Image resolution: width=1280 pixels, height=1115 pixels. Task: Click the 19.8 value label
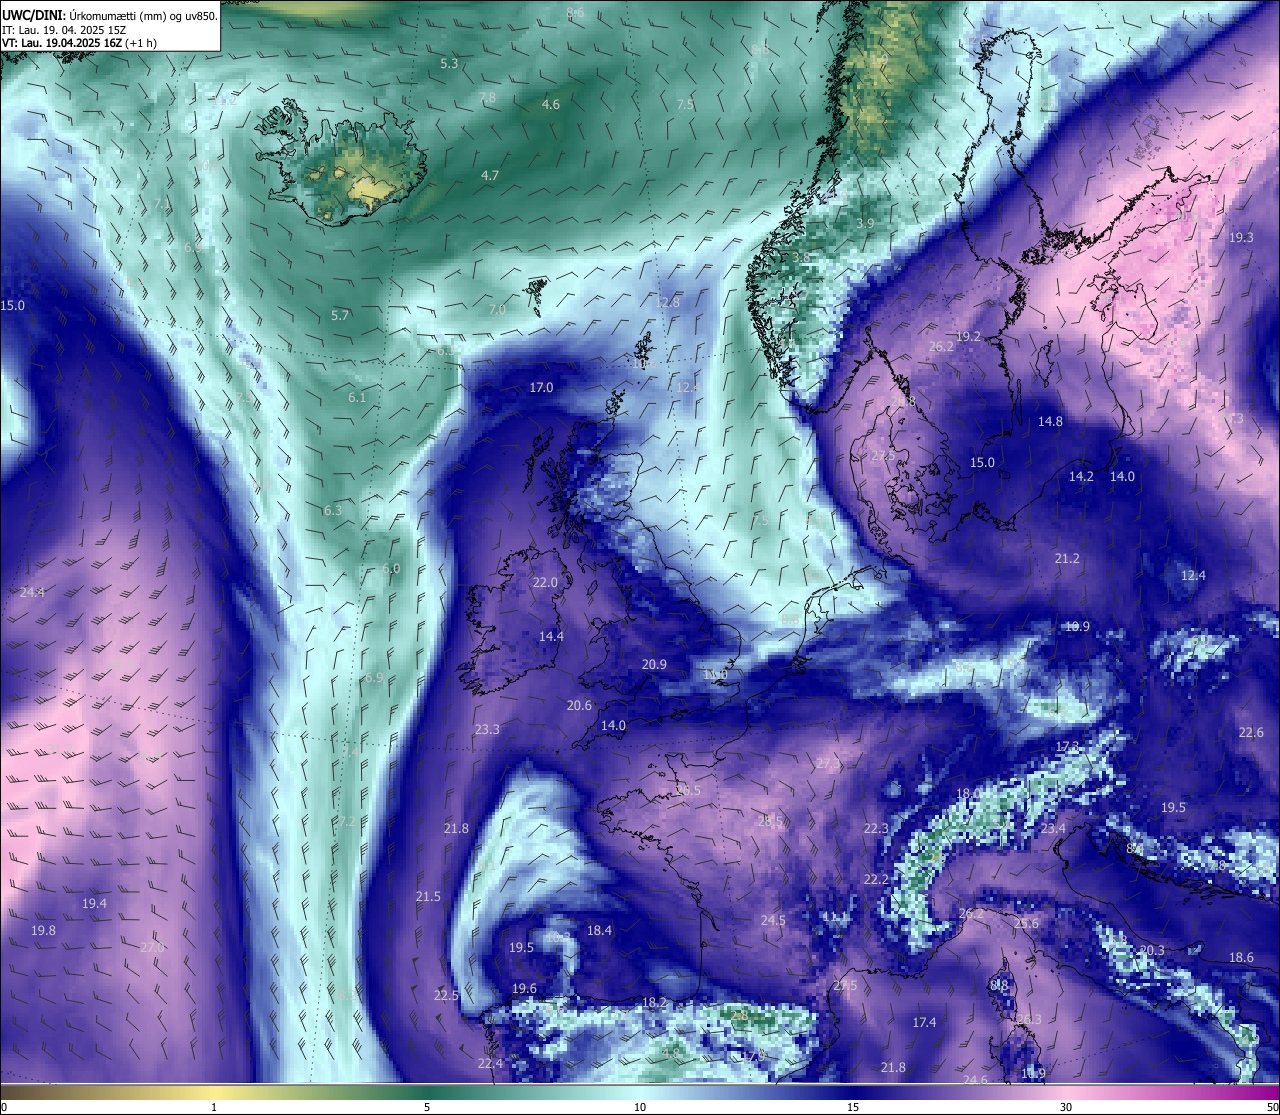click(43, 931)
